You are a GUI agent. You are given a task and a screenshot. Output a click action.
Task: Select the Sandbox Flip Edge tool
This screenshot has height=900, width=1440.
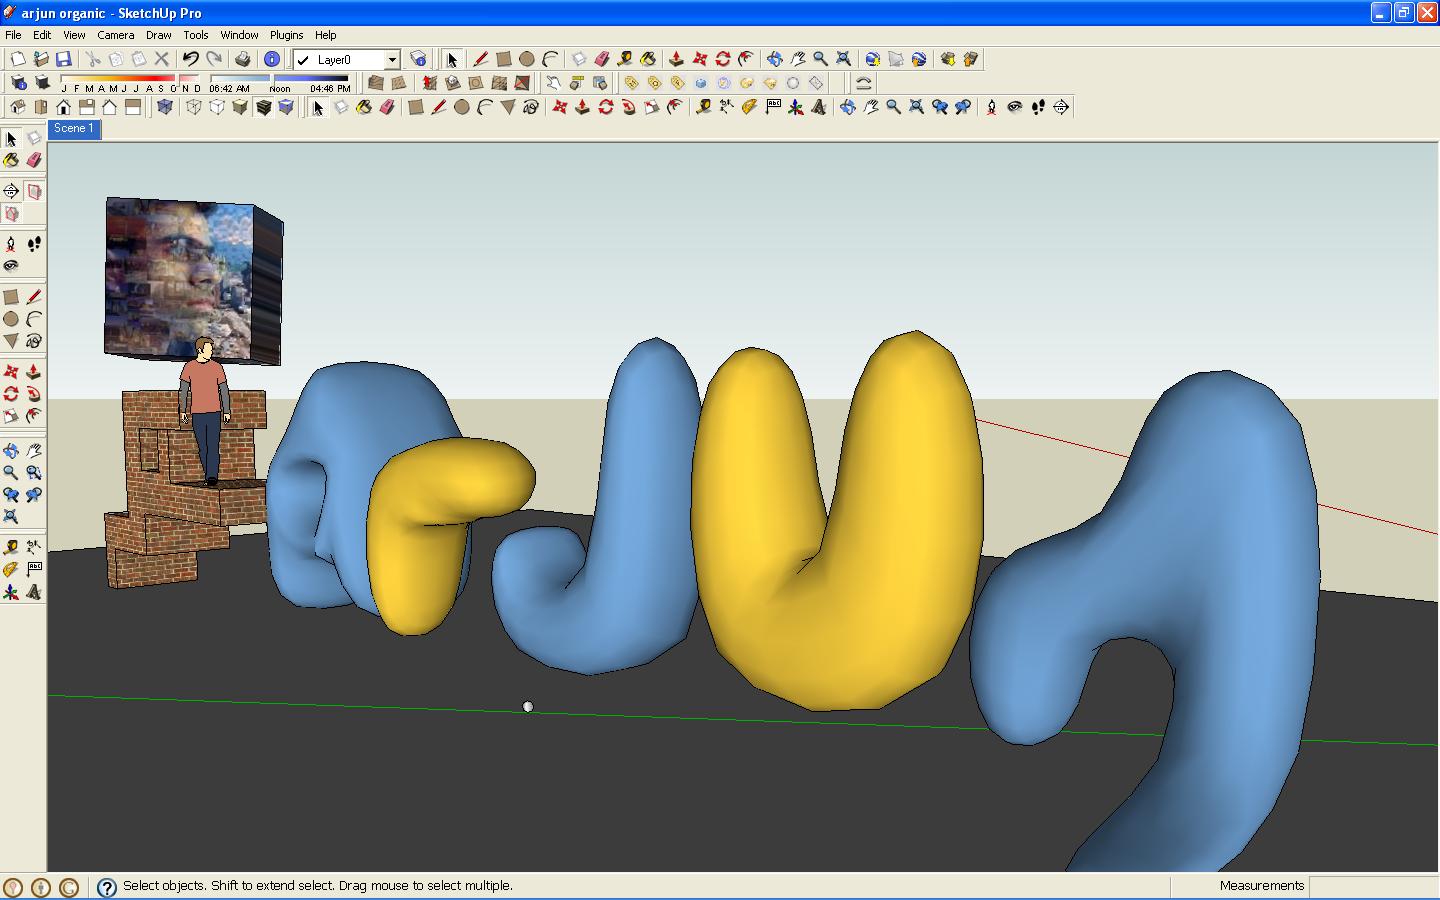tap(521, 83)
